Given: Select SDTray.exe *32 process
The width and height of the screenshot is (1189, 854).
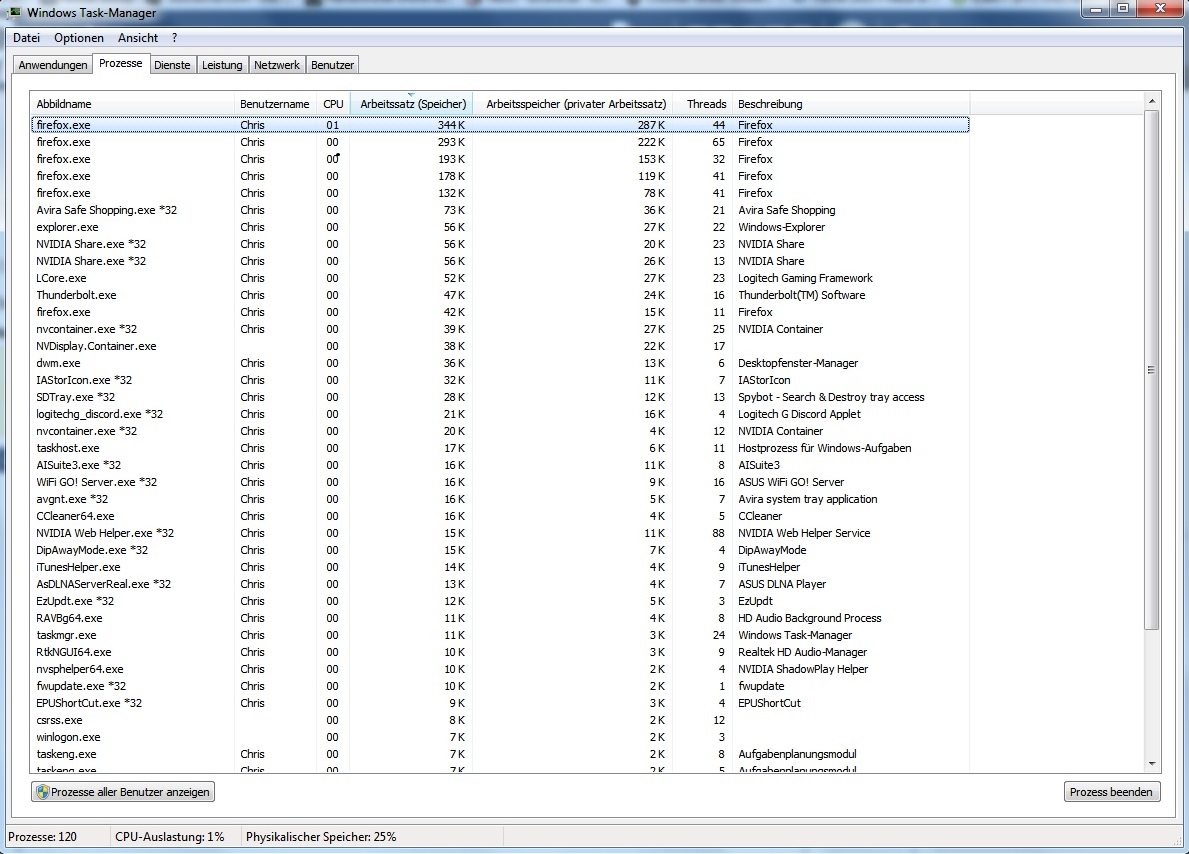Looking at the screenshot, I should (500, 397).
